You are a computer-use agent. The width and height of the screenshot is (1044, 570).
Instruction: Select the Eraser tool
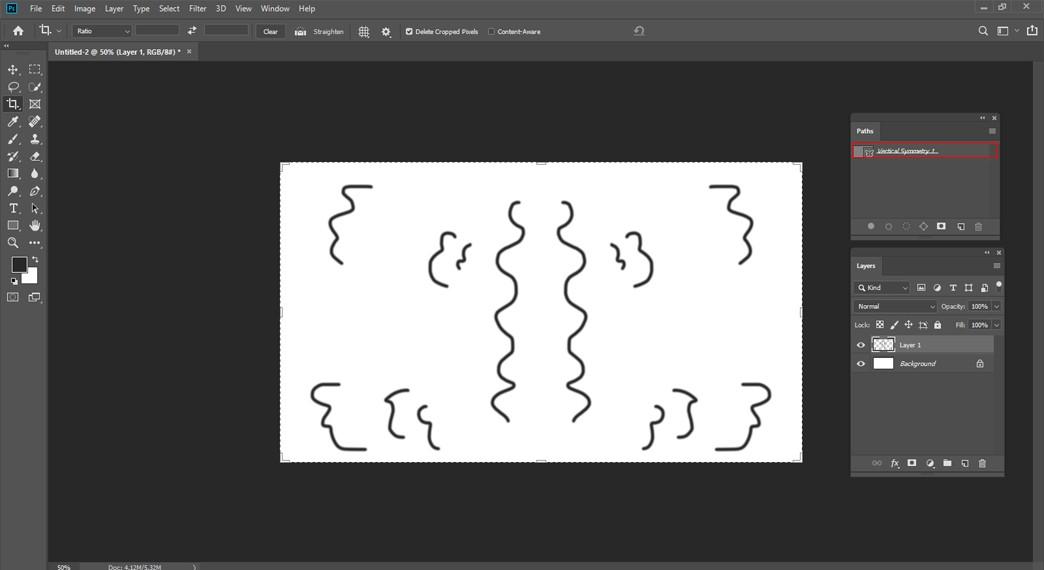pyautogui.click(x=35, y=156)
